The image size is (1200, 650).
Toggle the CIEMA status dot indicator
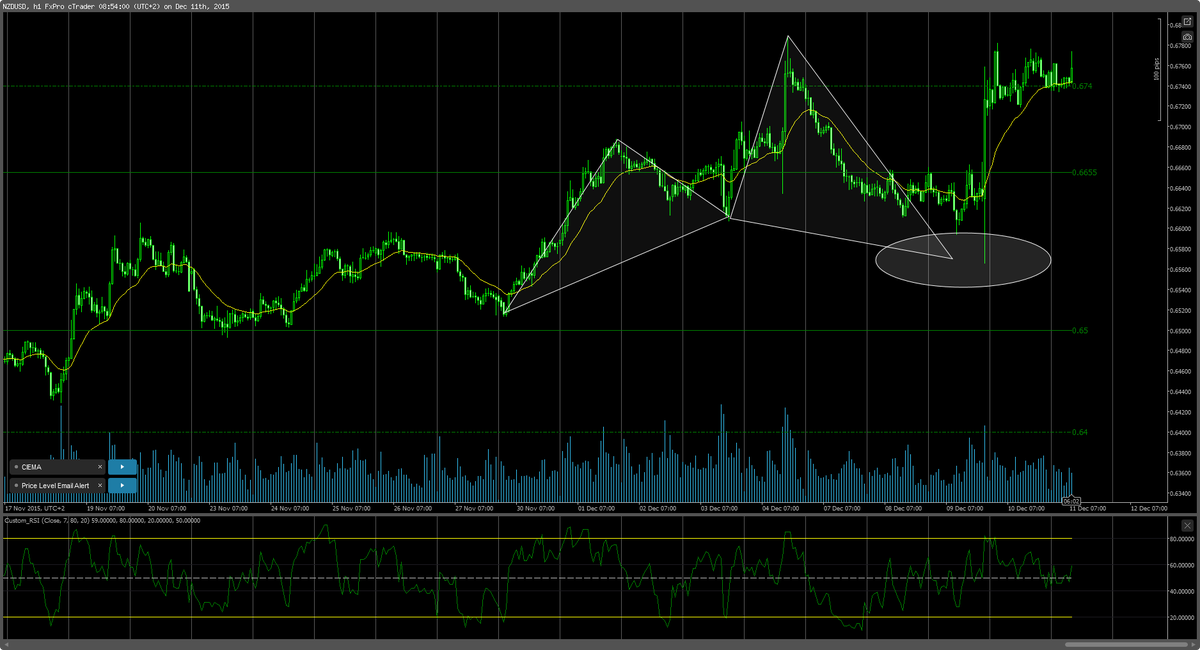click(16, 467)
